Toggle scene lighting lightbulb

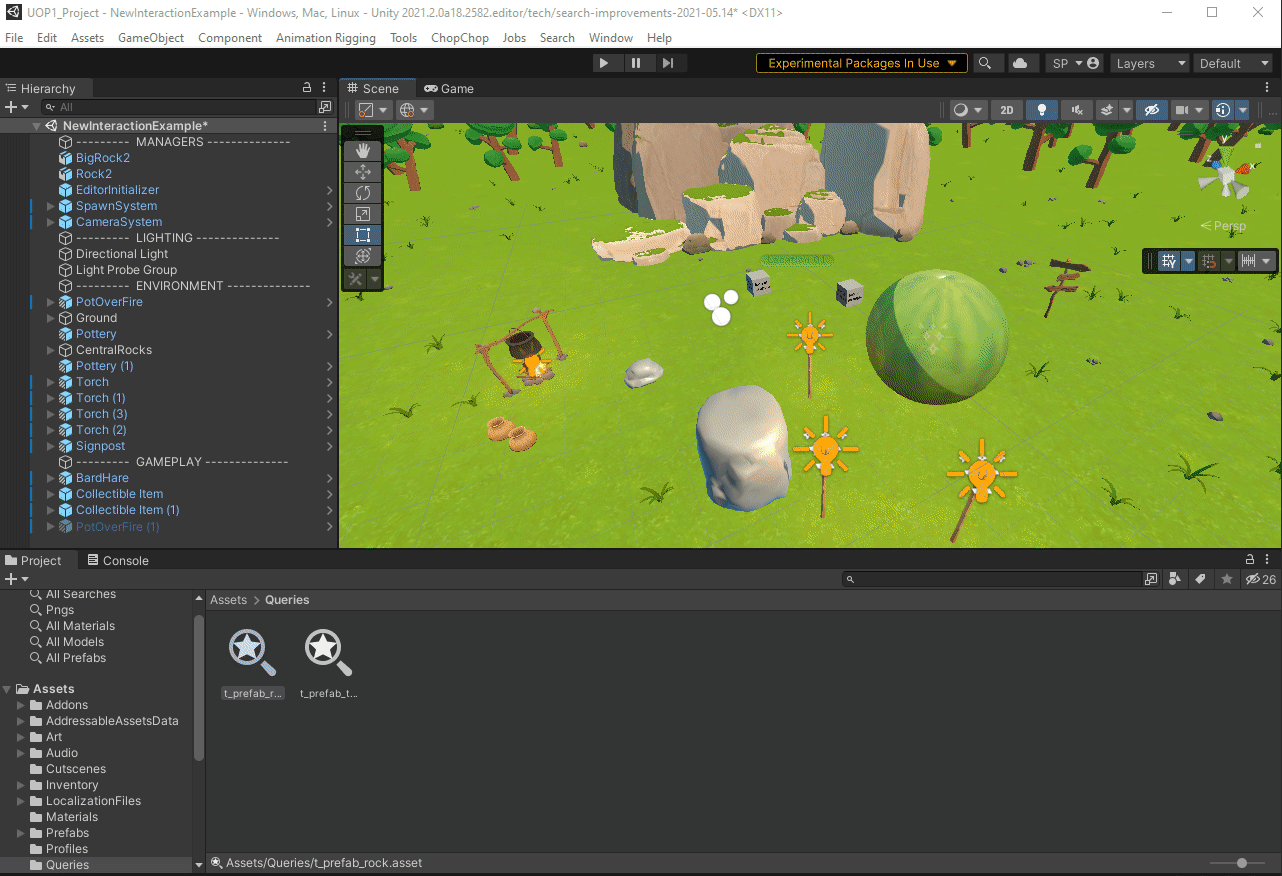pyautogui.click(x=1041, y=110)
